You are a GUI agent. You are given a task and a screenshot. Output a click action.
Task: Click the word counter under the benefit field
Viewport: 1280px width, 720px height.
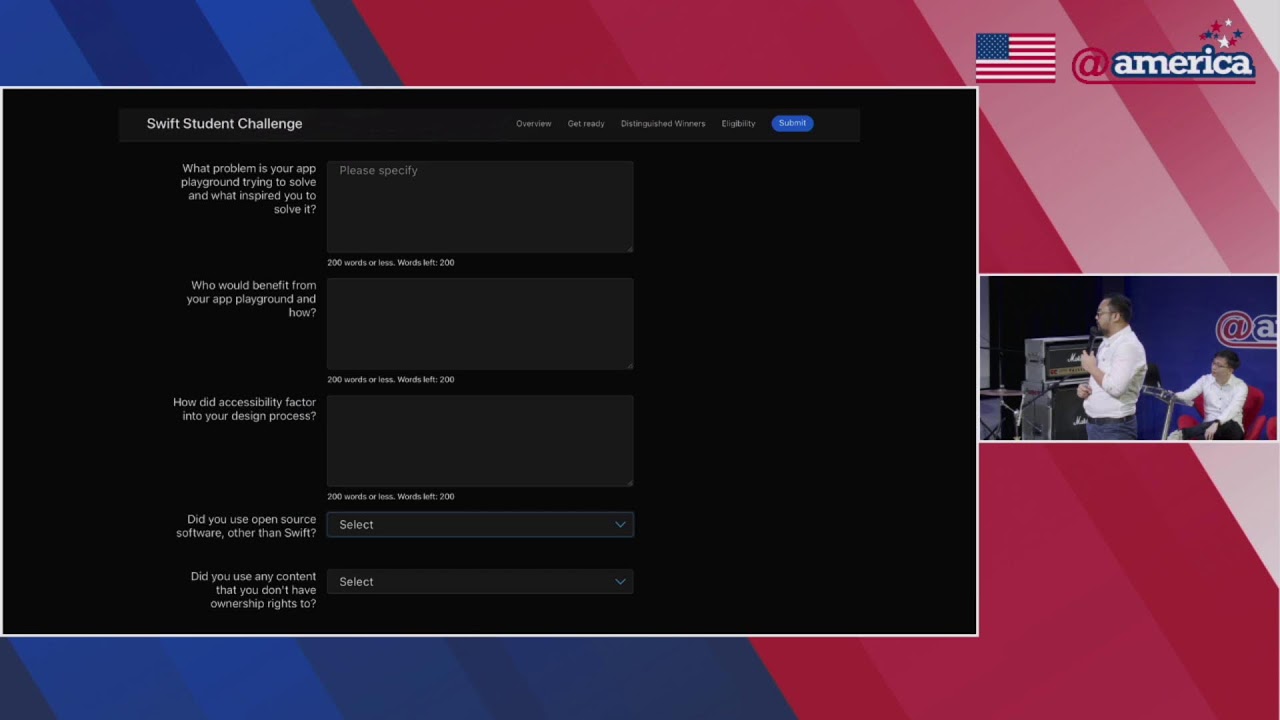(x=390, y=380)
